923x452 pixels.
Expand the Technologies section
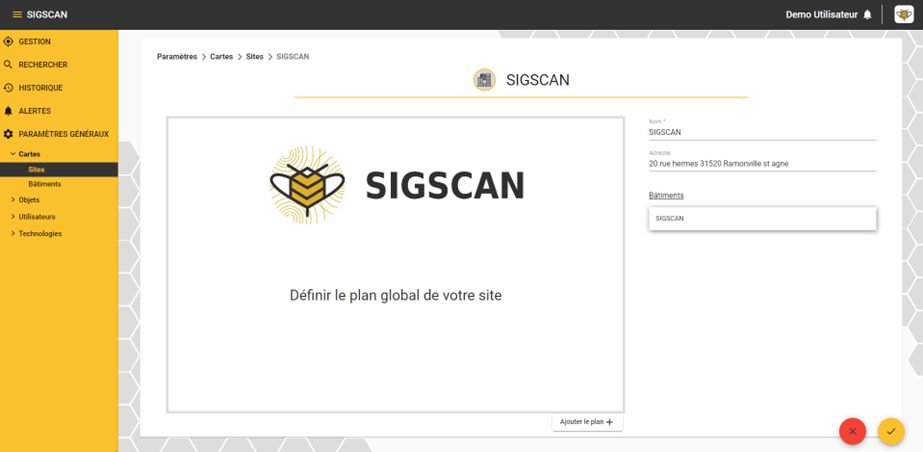(13, 234)
